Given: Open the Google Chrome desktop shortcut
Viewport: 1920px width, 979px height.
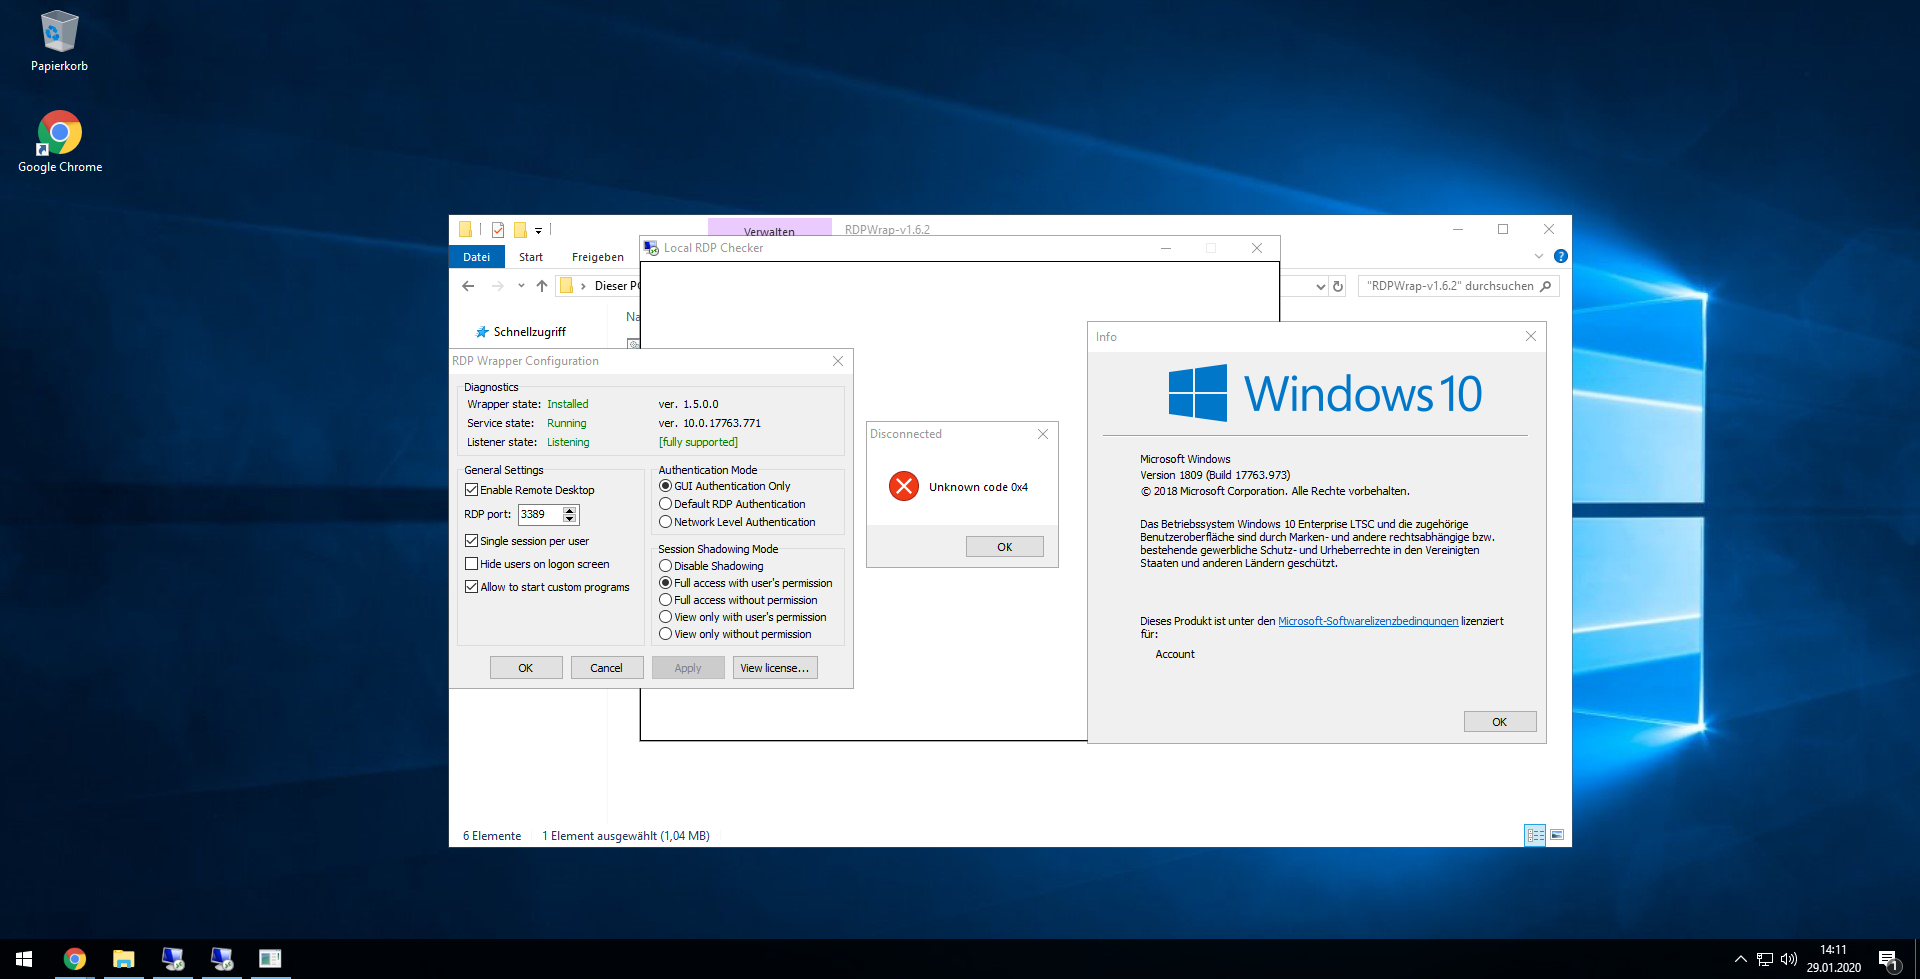Looking at the screenshot, I should [x=60, y=142].
